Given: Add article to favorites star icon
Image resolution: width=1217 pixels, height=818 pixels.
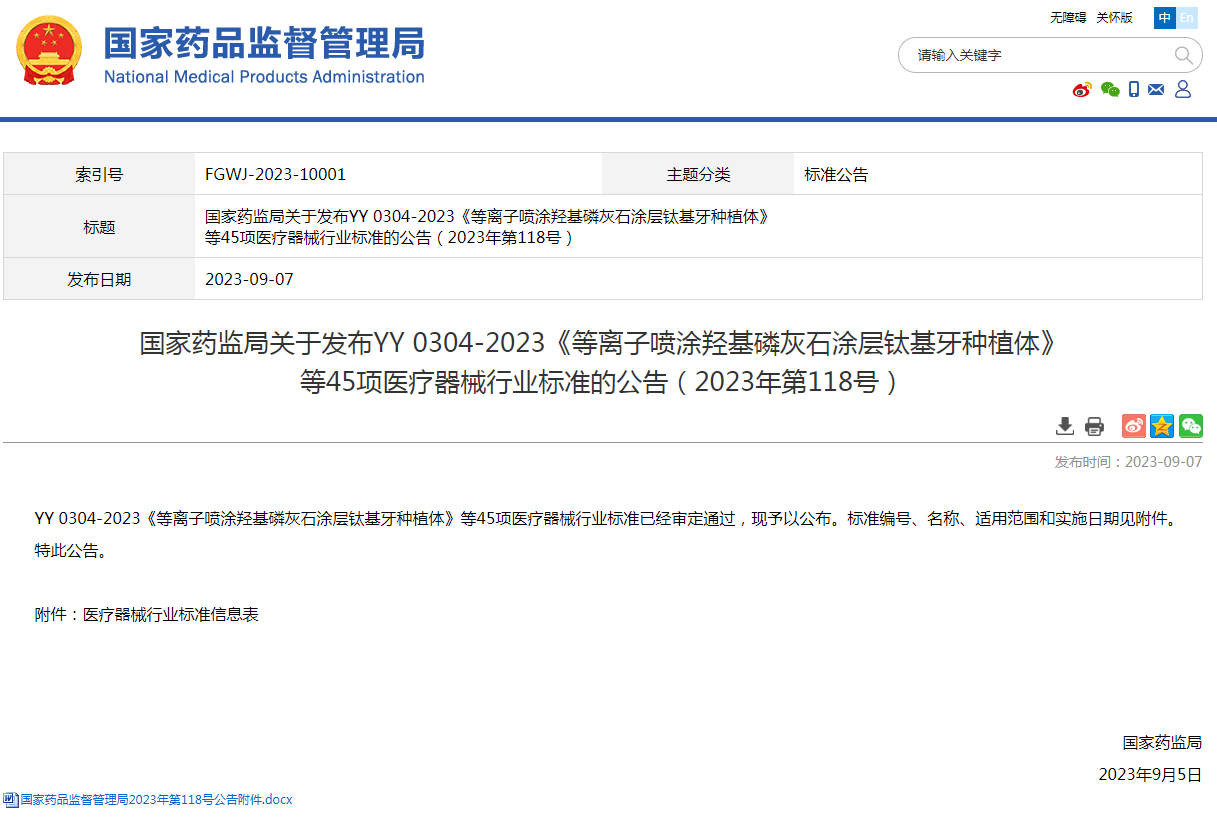Looking at the screenshot, I should point(1162,426).
